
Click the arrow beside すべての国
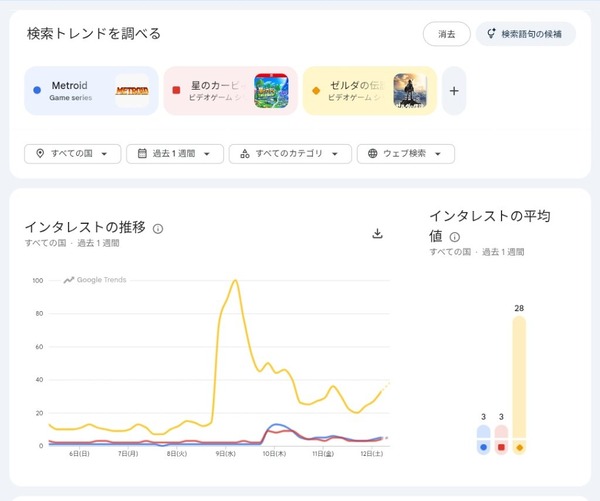(104, 154)
